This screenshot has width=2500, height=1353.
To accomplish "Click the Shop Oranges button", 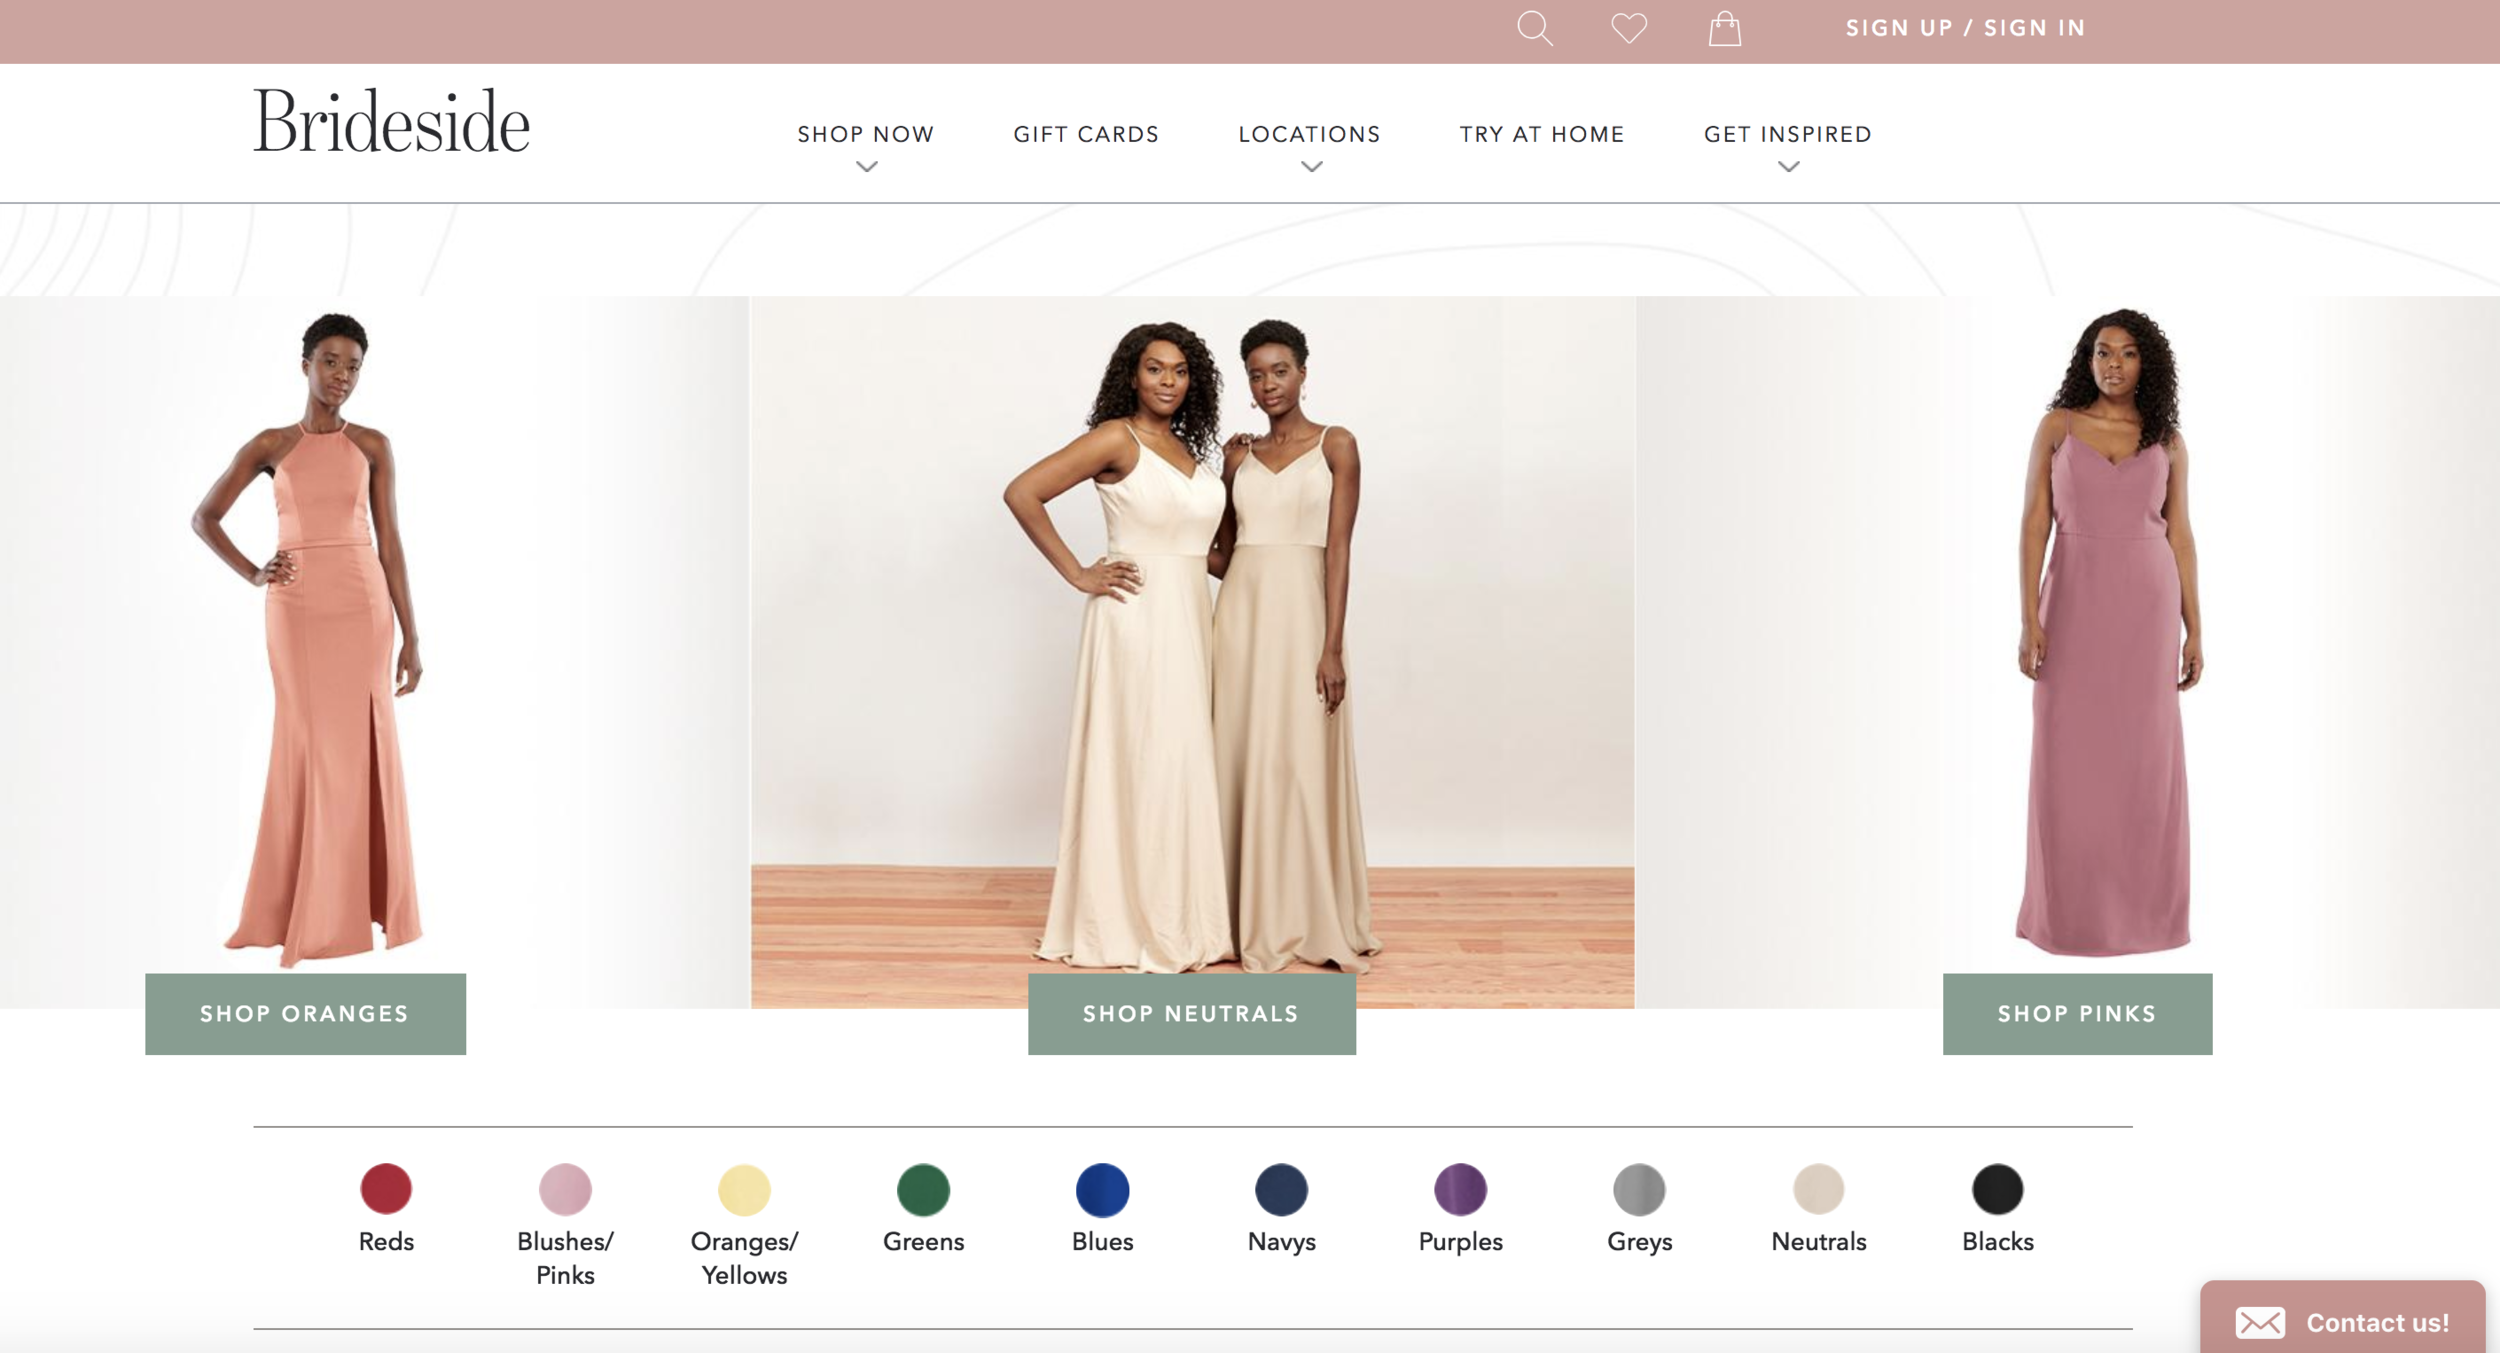I will click(304, 1013).
